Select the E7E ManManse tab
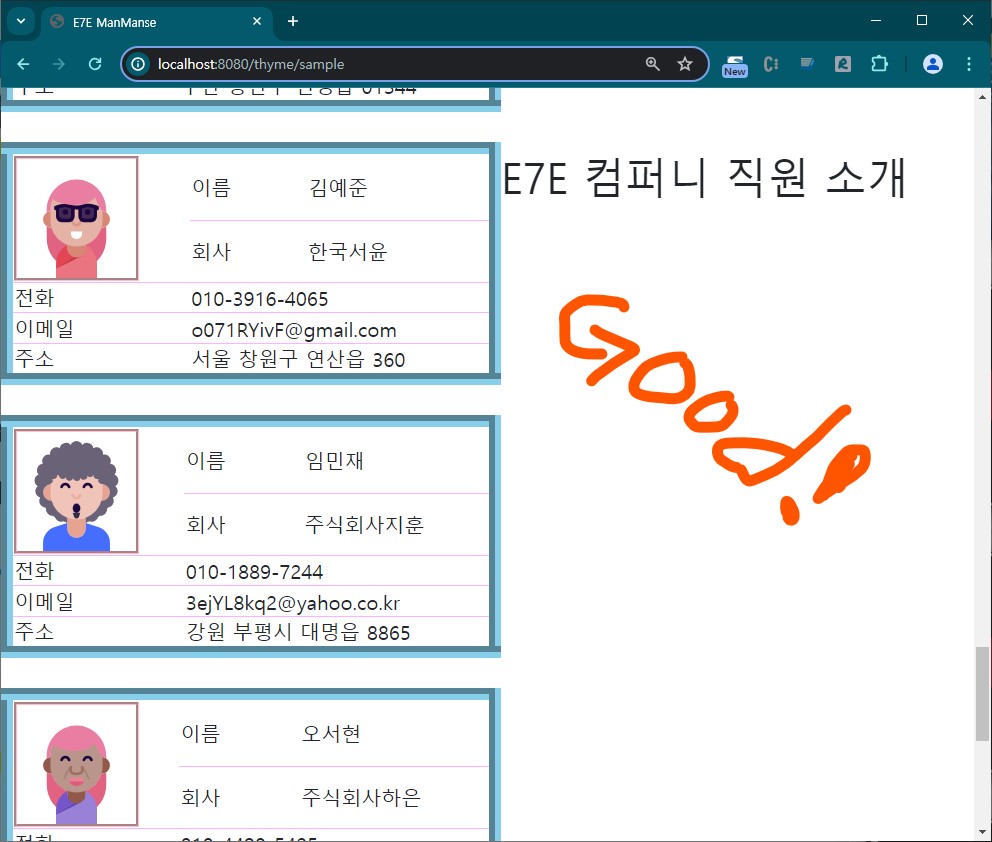The width and height of the screenshot is (992, 842). tap(157, 22)
